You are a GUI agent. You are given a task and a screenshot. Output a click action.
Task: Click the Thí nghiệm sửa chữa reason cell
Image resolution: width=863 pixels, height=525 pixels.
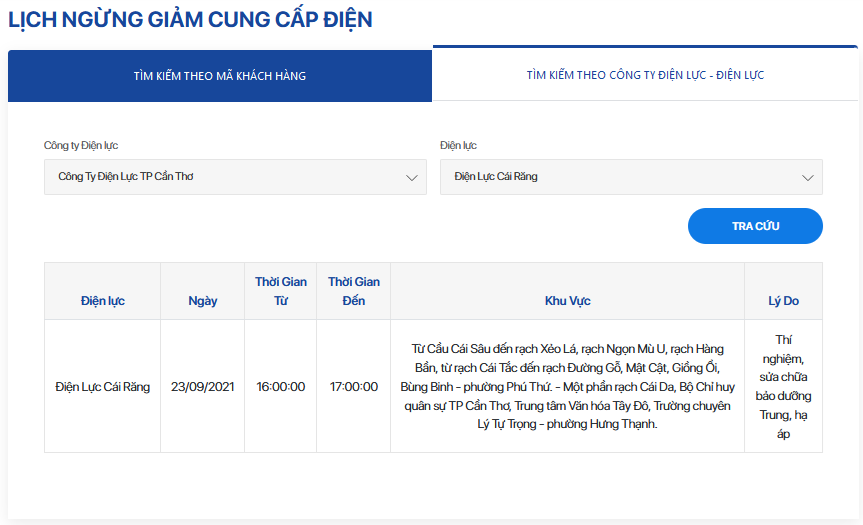(783, 386)
